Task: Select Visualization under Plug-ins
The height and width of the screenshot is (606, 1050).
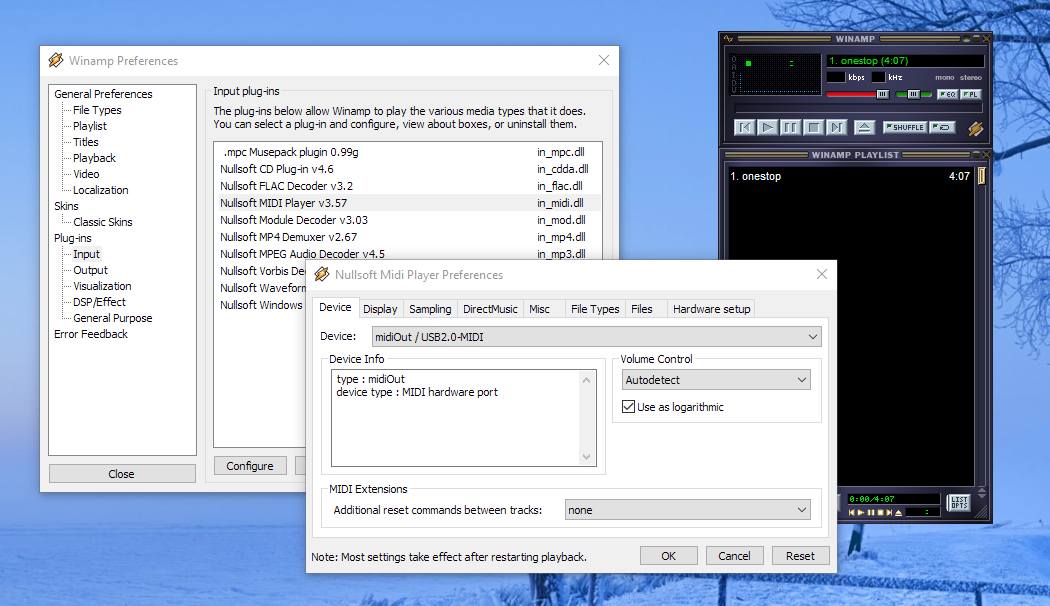Action: 102,286
